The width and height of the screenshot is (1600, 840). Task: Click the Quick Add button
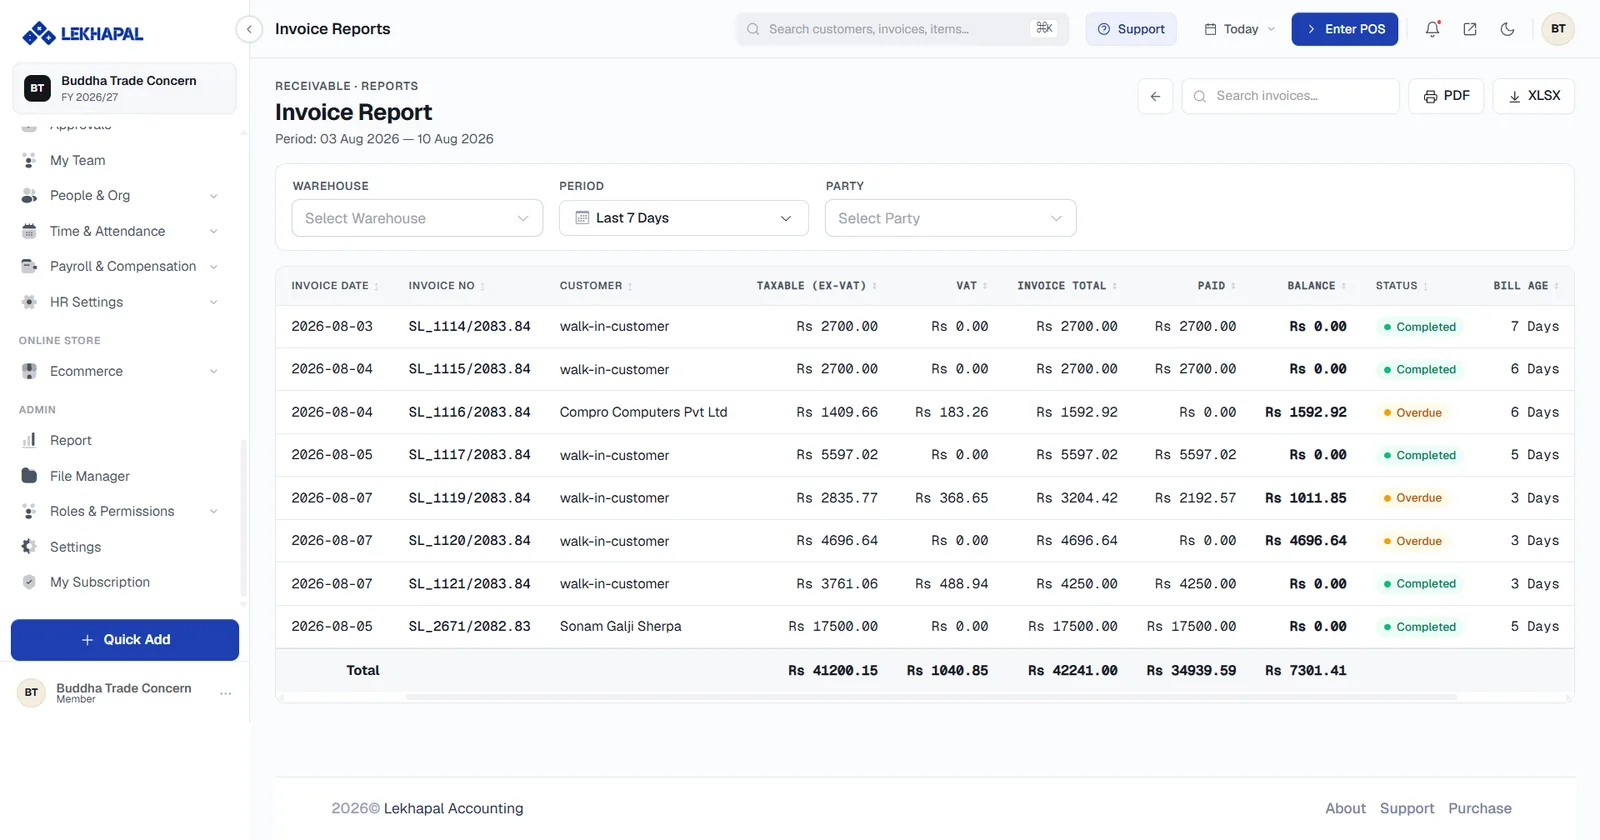(125, 640)
